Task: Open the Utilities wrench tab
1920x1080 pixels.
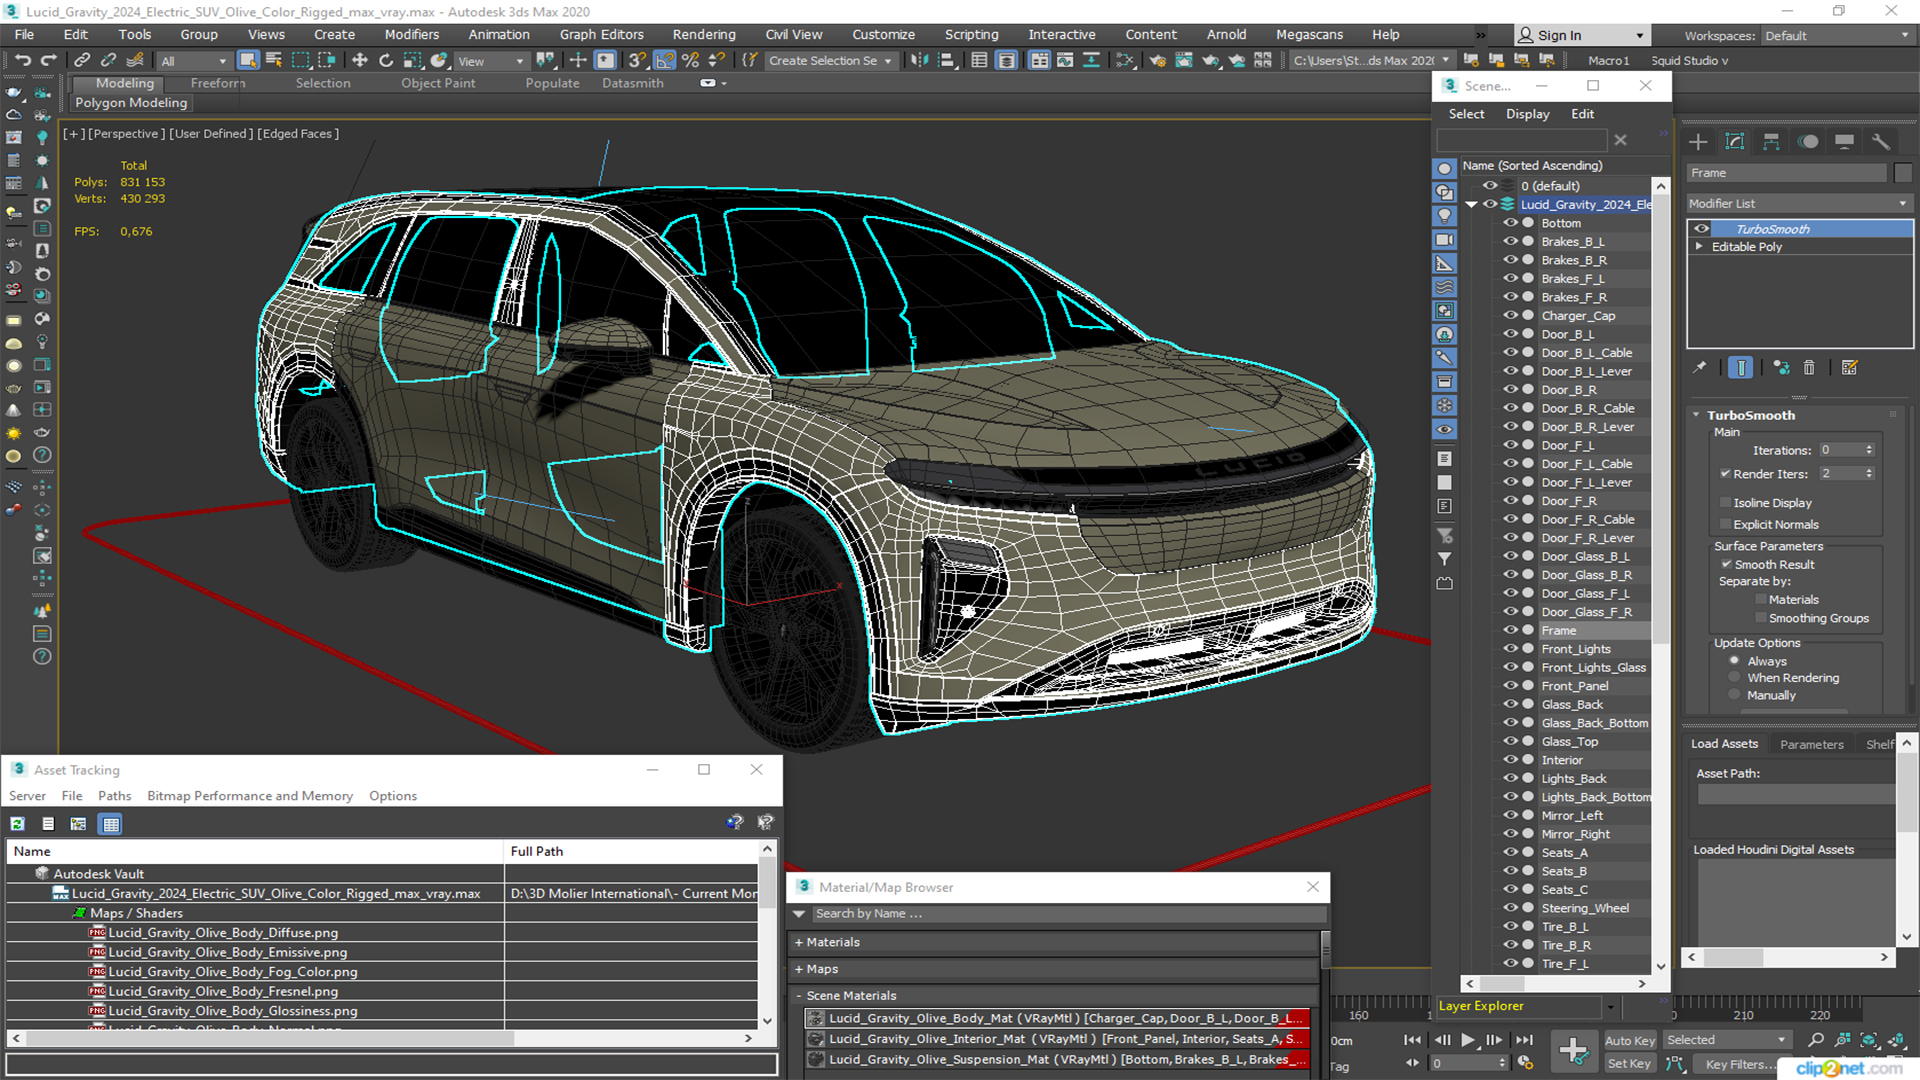Action: [x=1881, y=142]
